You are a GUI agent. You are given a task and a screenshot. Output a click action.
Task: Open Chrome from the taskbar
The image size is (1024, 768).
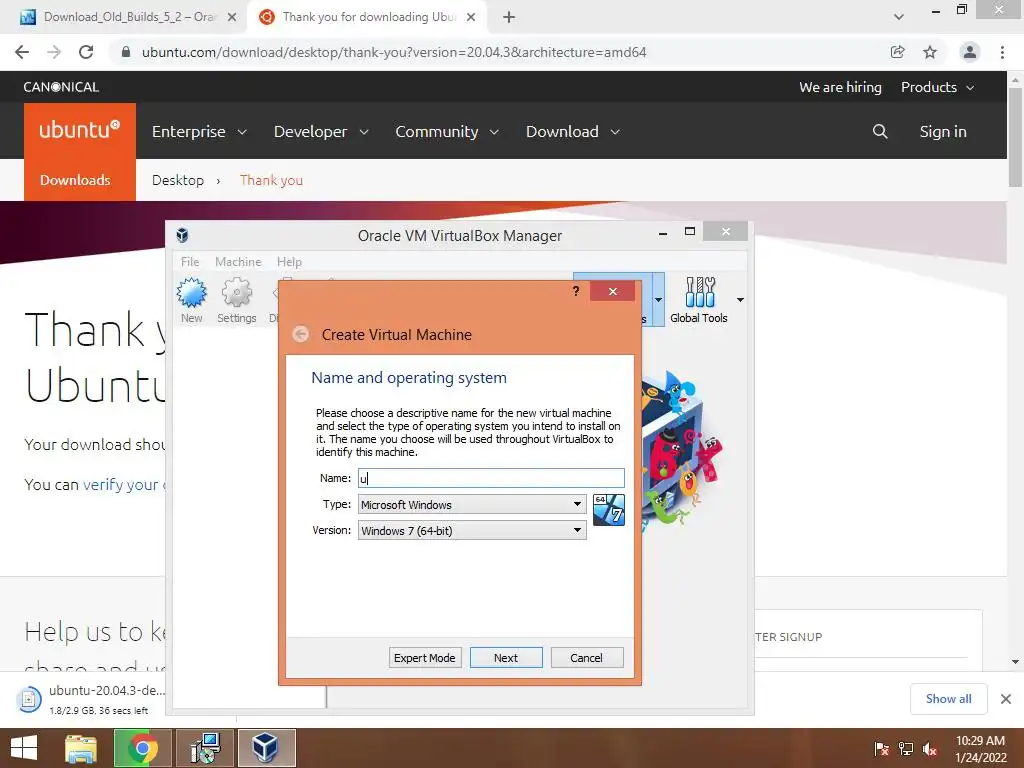point(143,748)
